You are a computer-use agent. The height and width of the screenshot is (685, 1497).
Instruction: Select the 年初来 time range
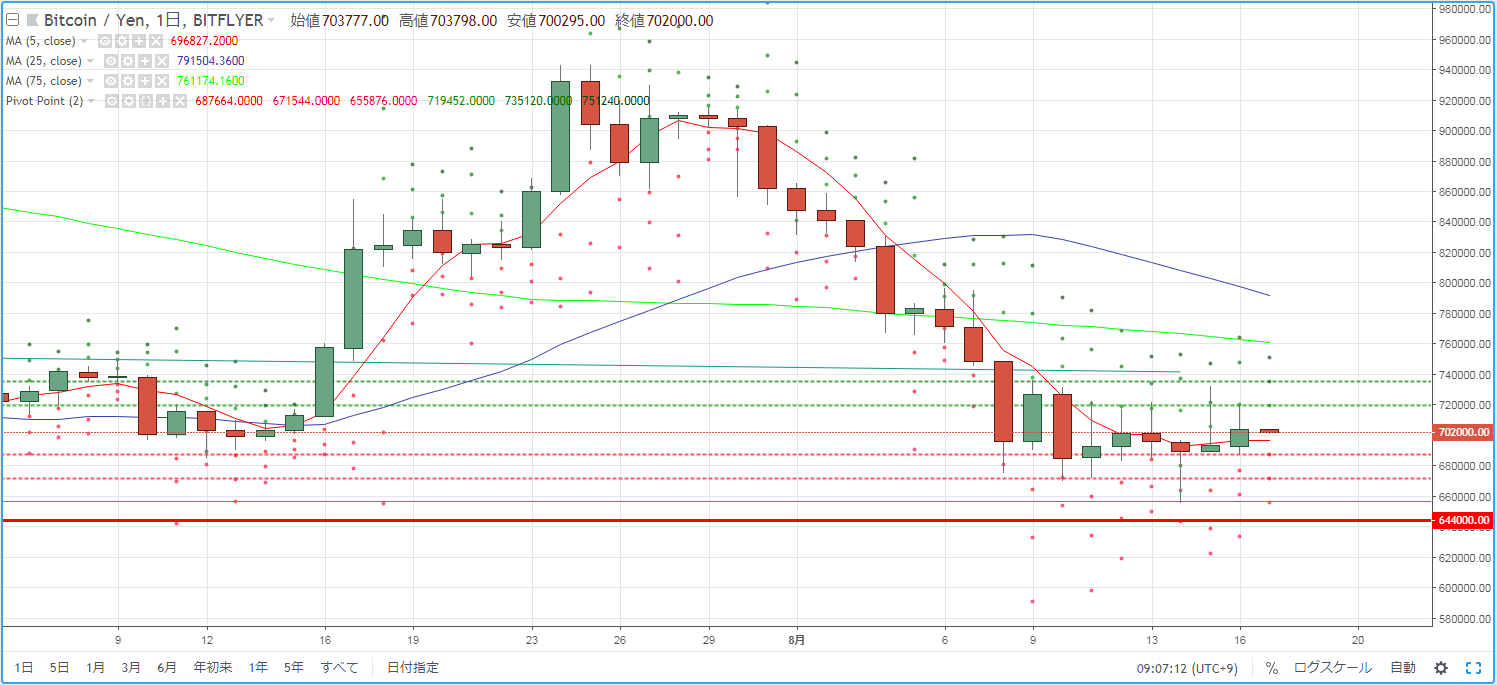click(213, 668)
